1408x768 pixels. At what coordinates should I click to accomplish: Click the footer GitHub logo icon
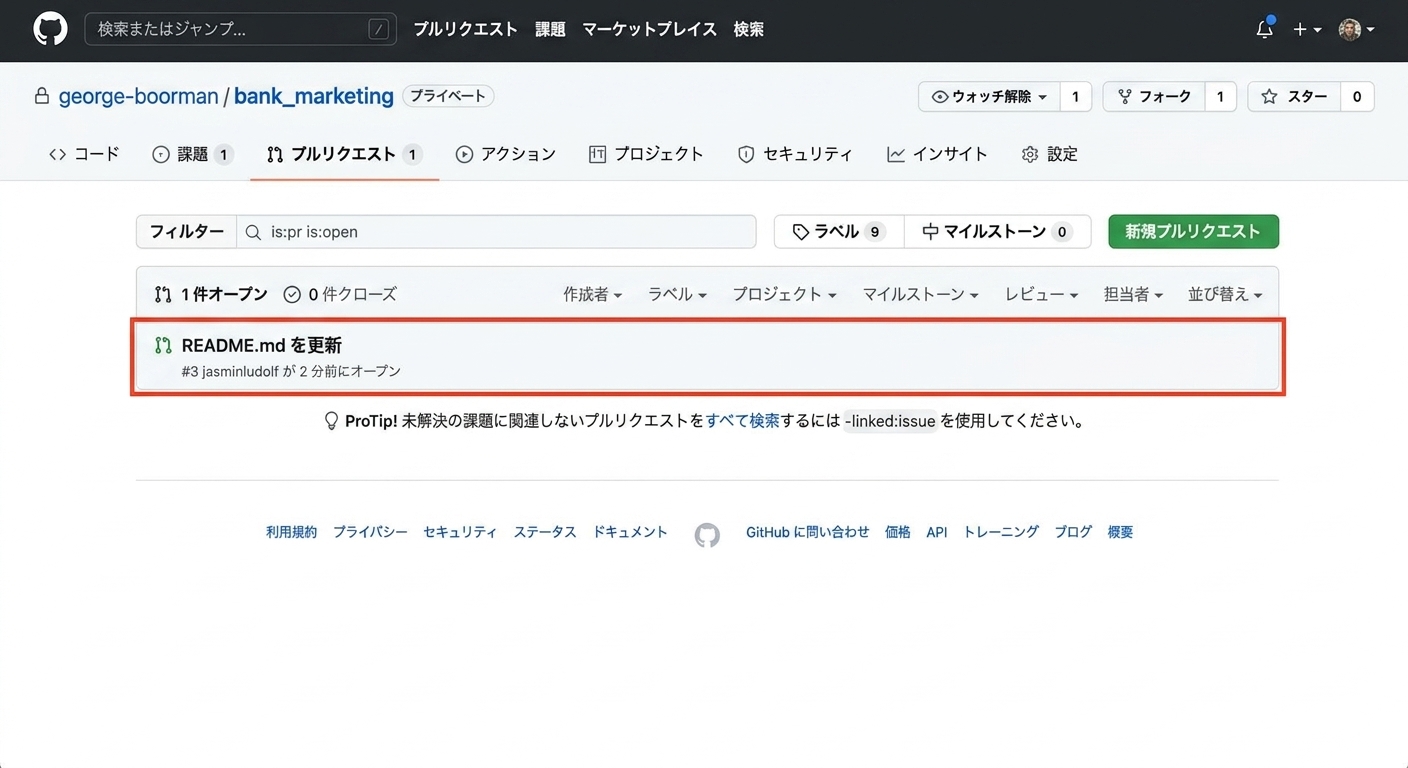(707, 535)
